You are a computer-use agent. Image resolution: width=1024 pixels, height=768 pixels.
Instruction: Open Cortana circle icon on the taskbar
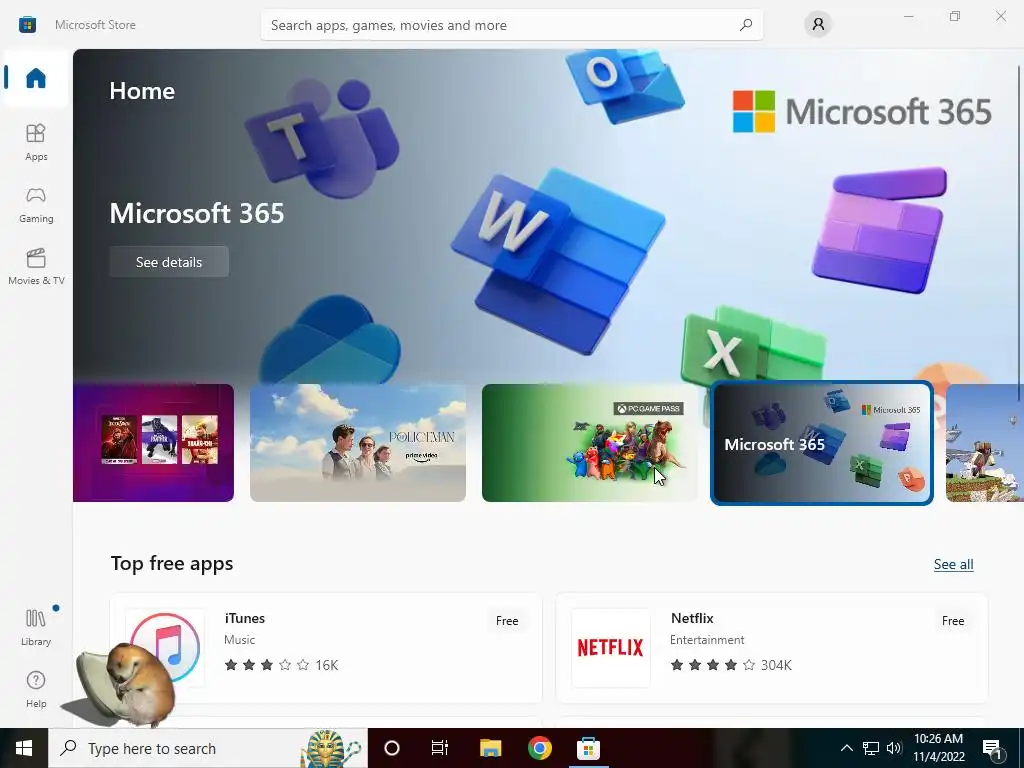coord(392,748)
